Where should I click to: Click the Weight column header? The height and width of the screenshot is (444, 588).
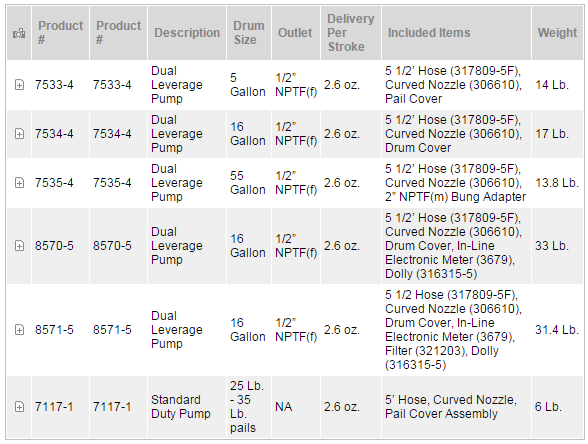pos(557,33)
